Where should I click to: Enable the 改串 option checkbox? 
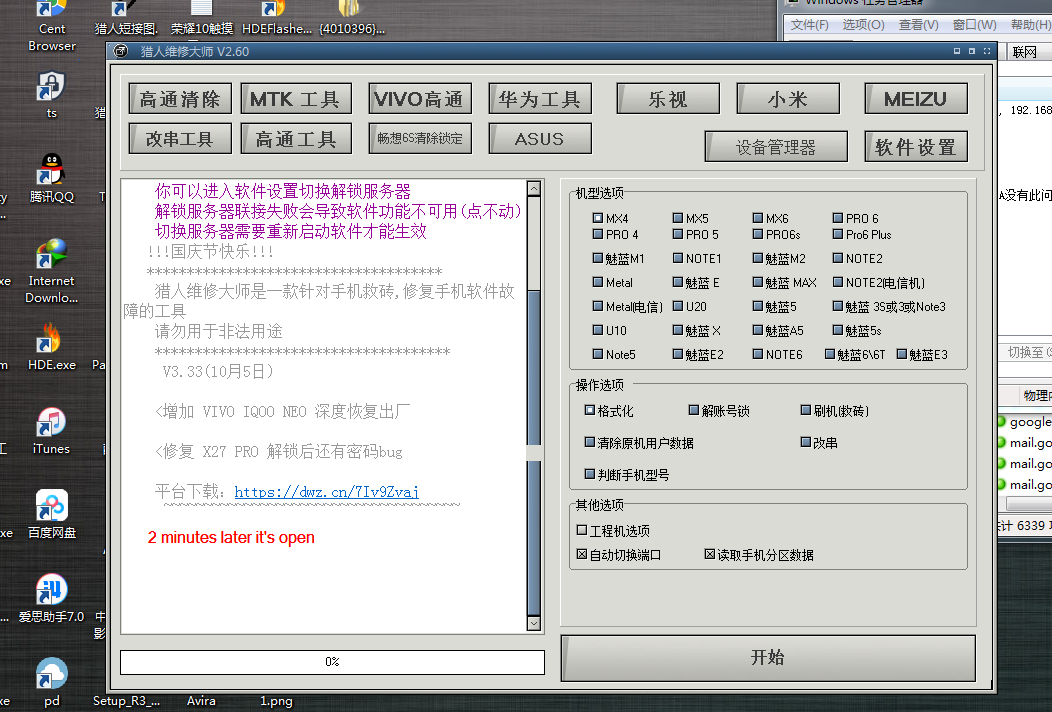pos(806,442)
